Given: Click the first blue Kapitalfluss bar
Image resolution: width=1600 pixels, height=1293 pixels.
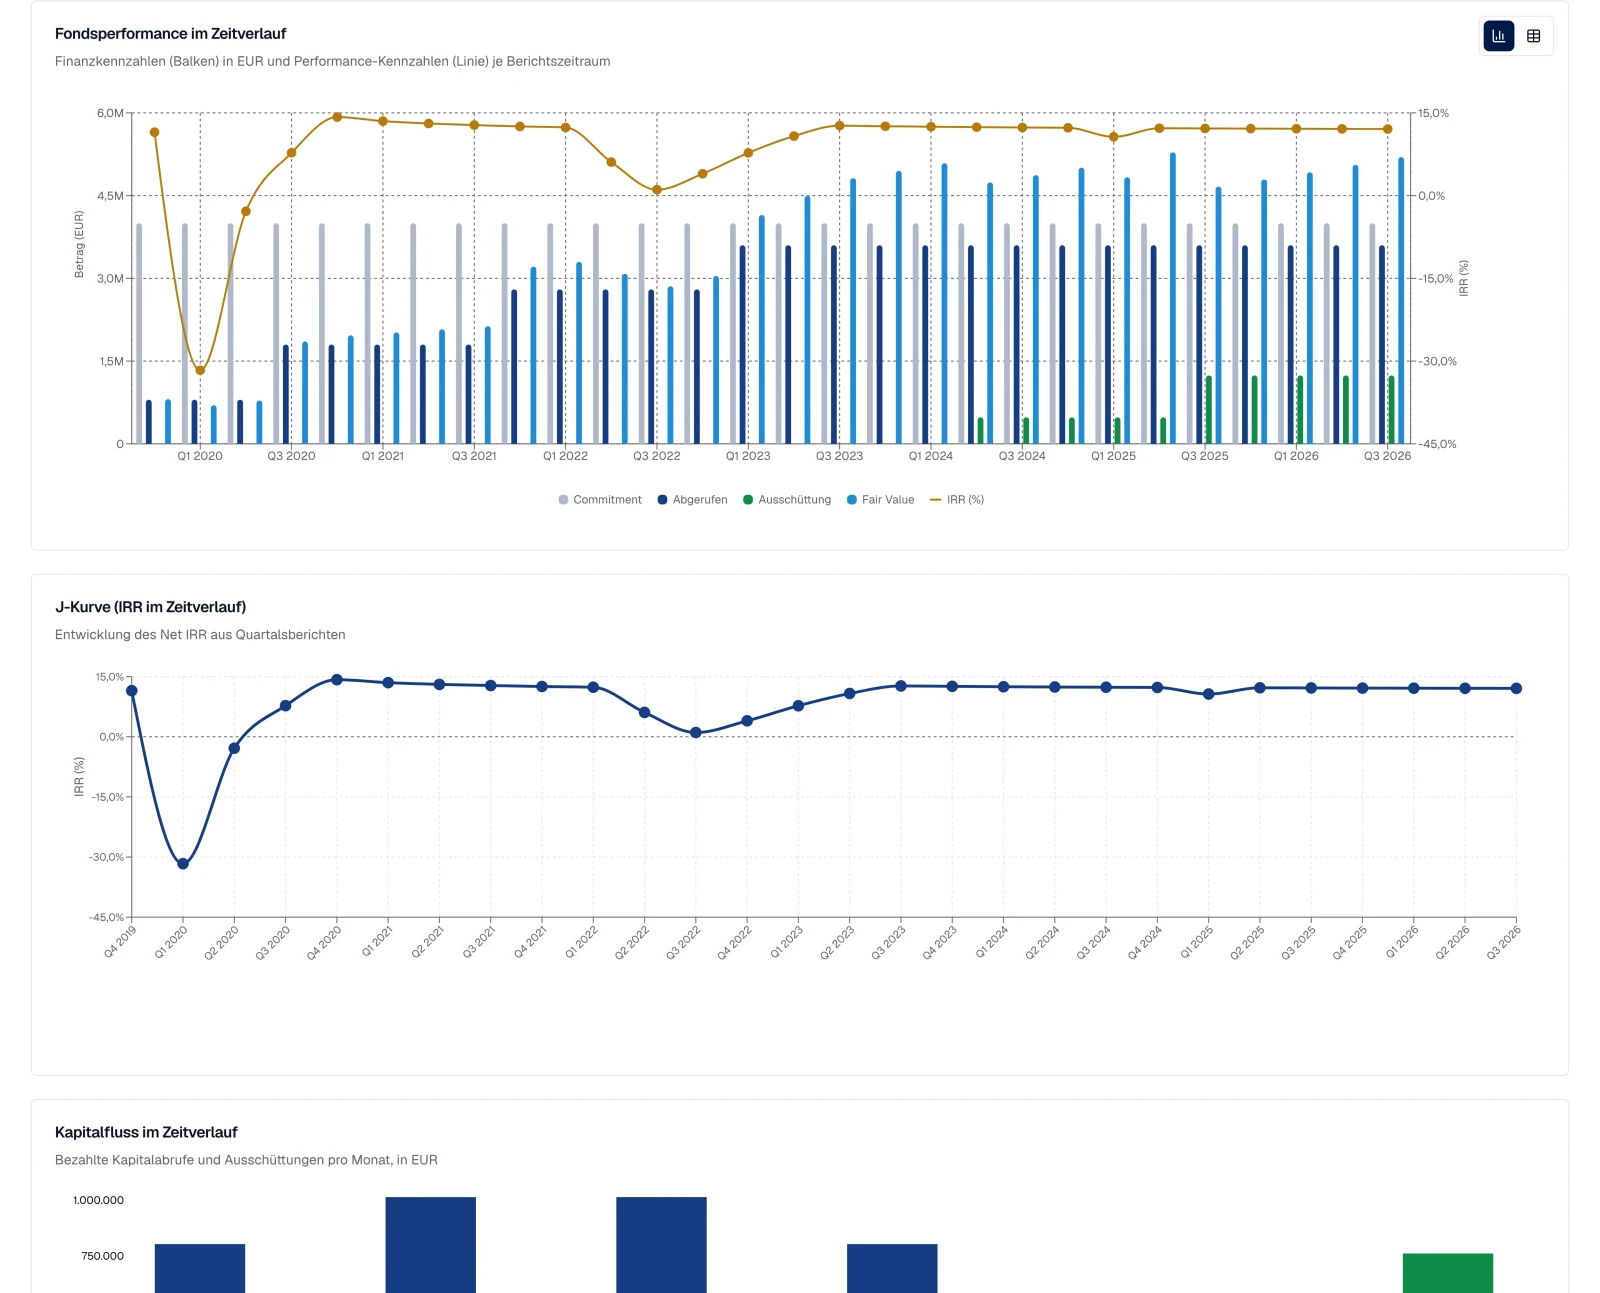Looking at the screenshot, I should coord(200,1268).
